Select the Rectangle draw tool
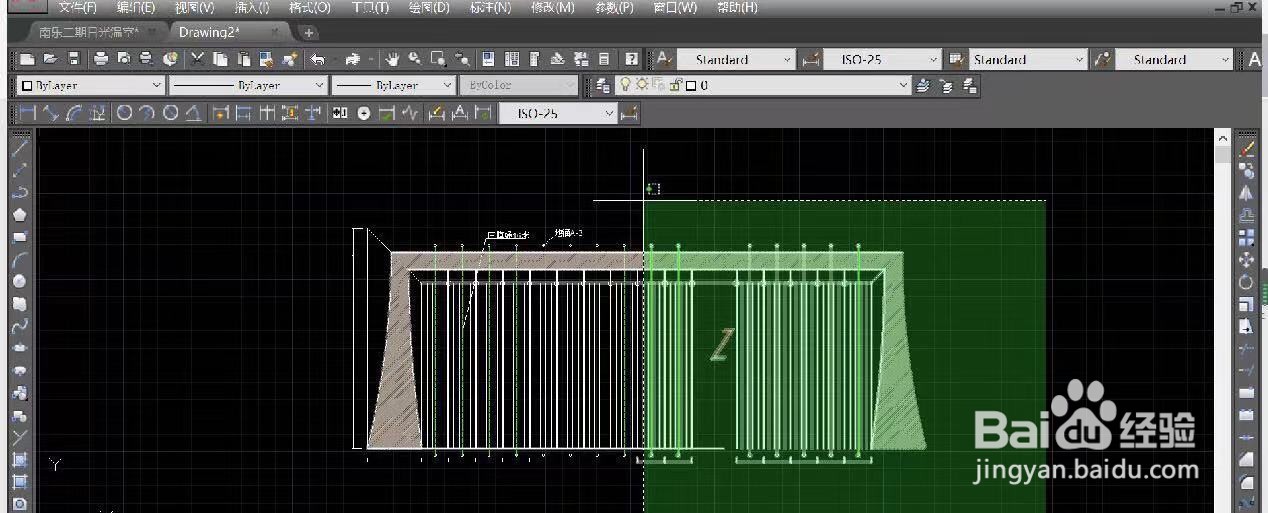Viewport: 1268px width, 513px height. (19, 237)
